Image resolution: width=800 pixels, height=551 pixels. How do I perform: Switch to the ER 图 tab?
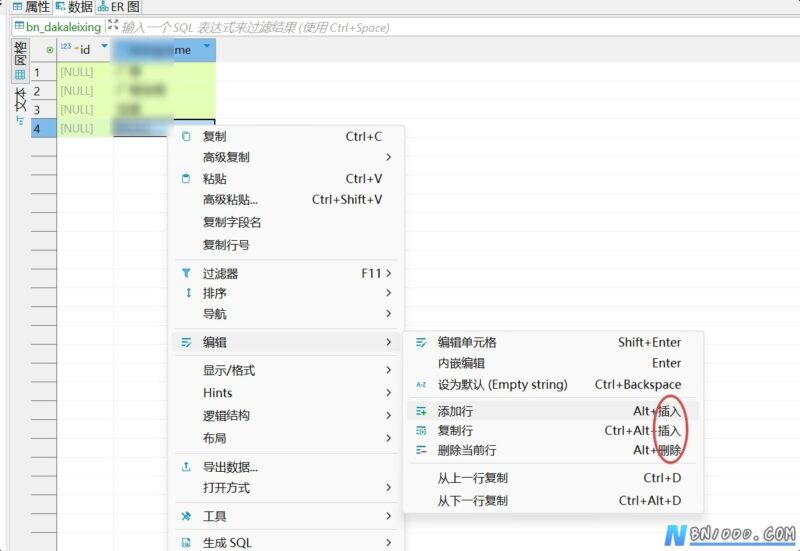tap(118, 7)
